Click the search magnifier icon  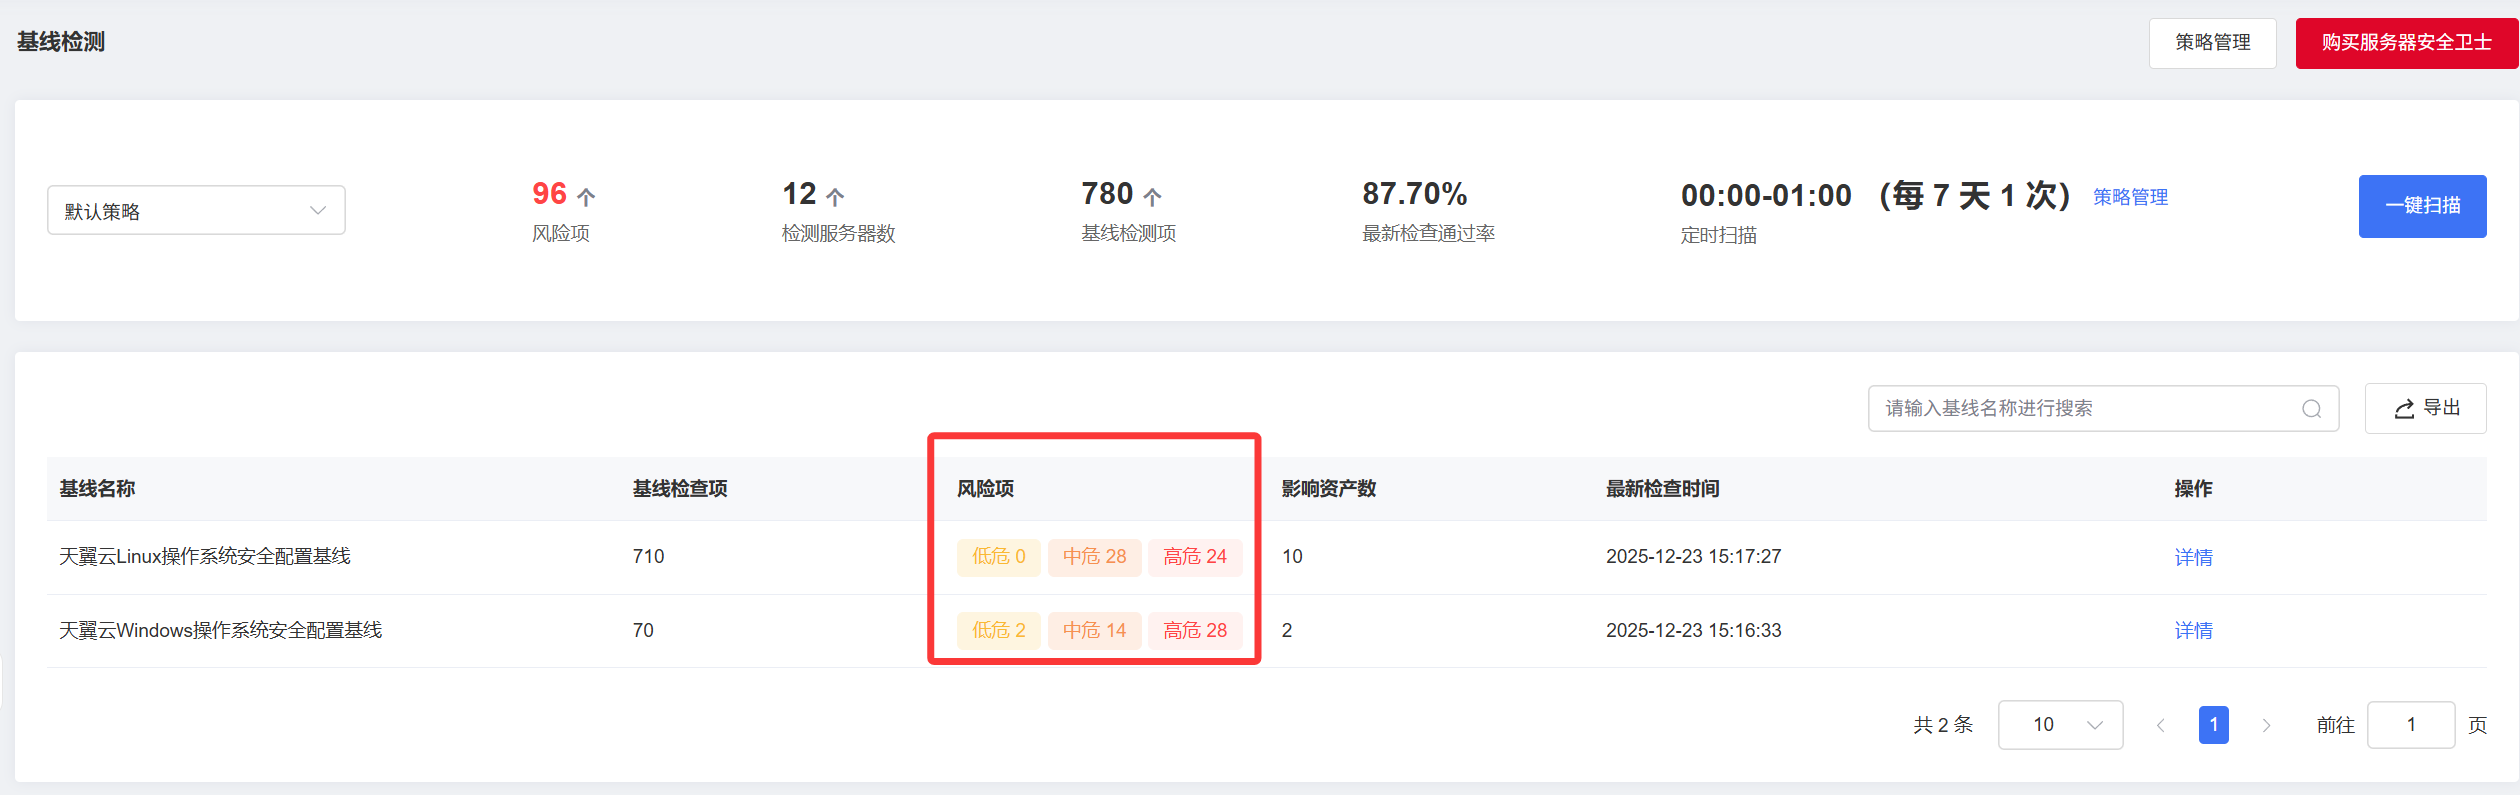coord(2311,409)
